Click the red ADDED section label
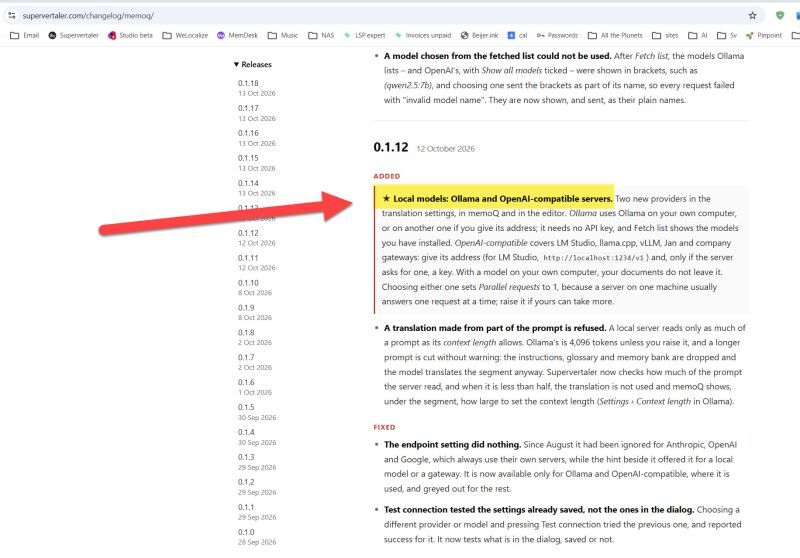The height and width of the screenshot is (558, 800). [387, 176]
